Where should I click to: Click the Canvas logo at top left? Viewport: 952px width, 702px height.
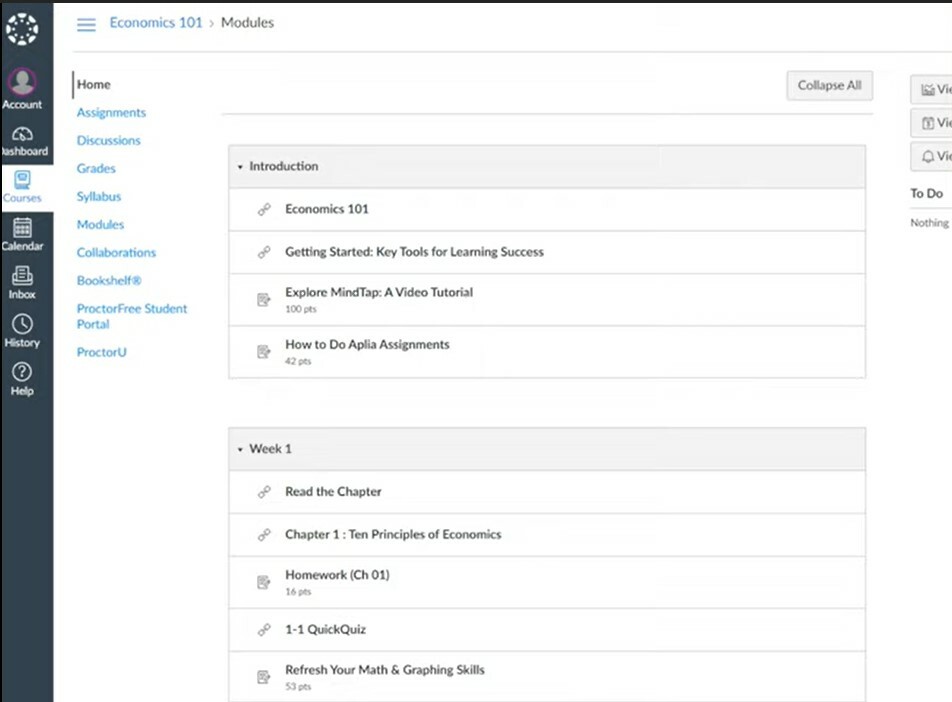coord(22,28)
